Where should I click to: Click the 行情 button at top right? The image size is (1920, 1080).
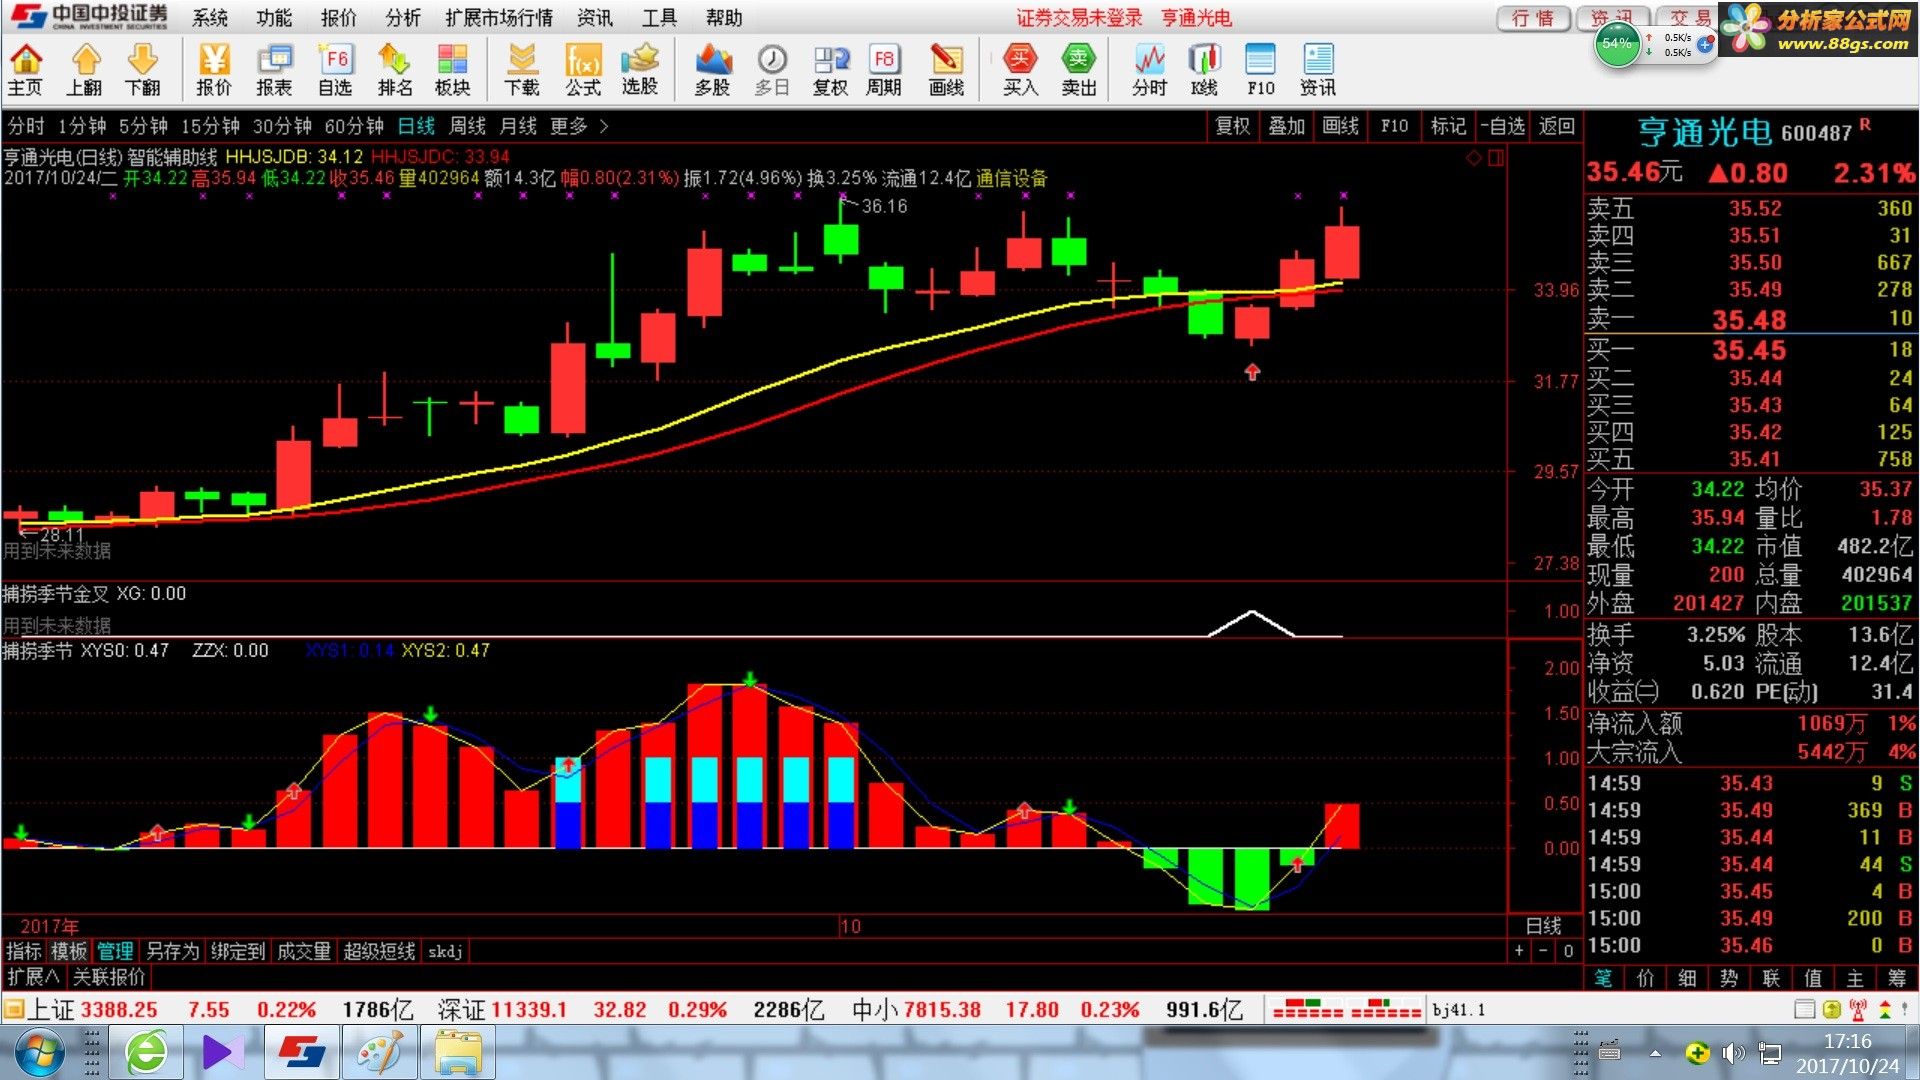[x=1532, y=18]
